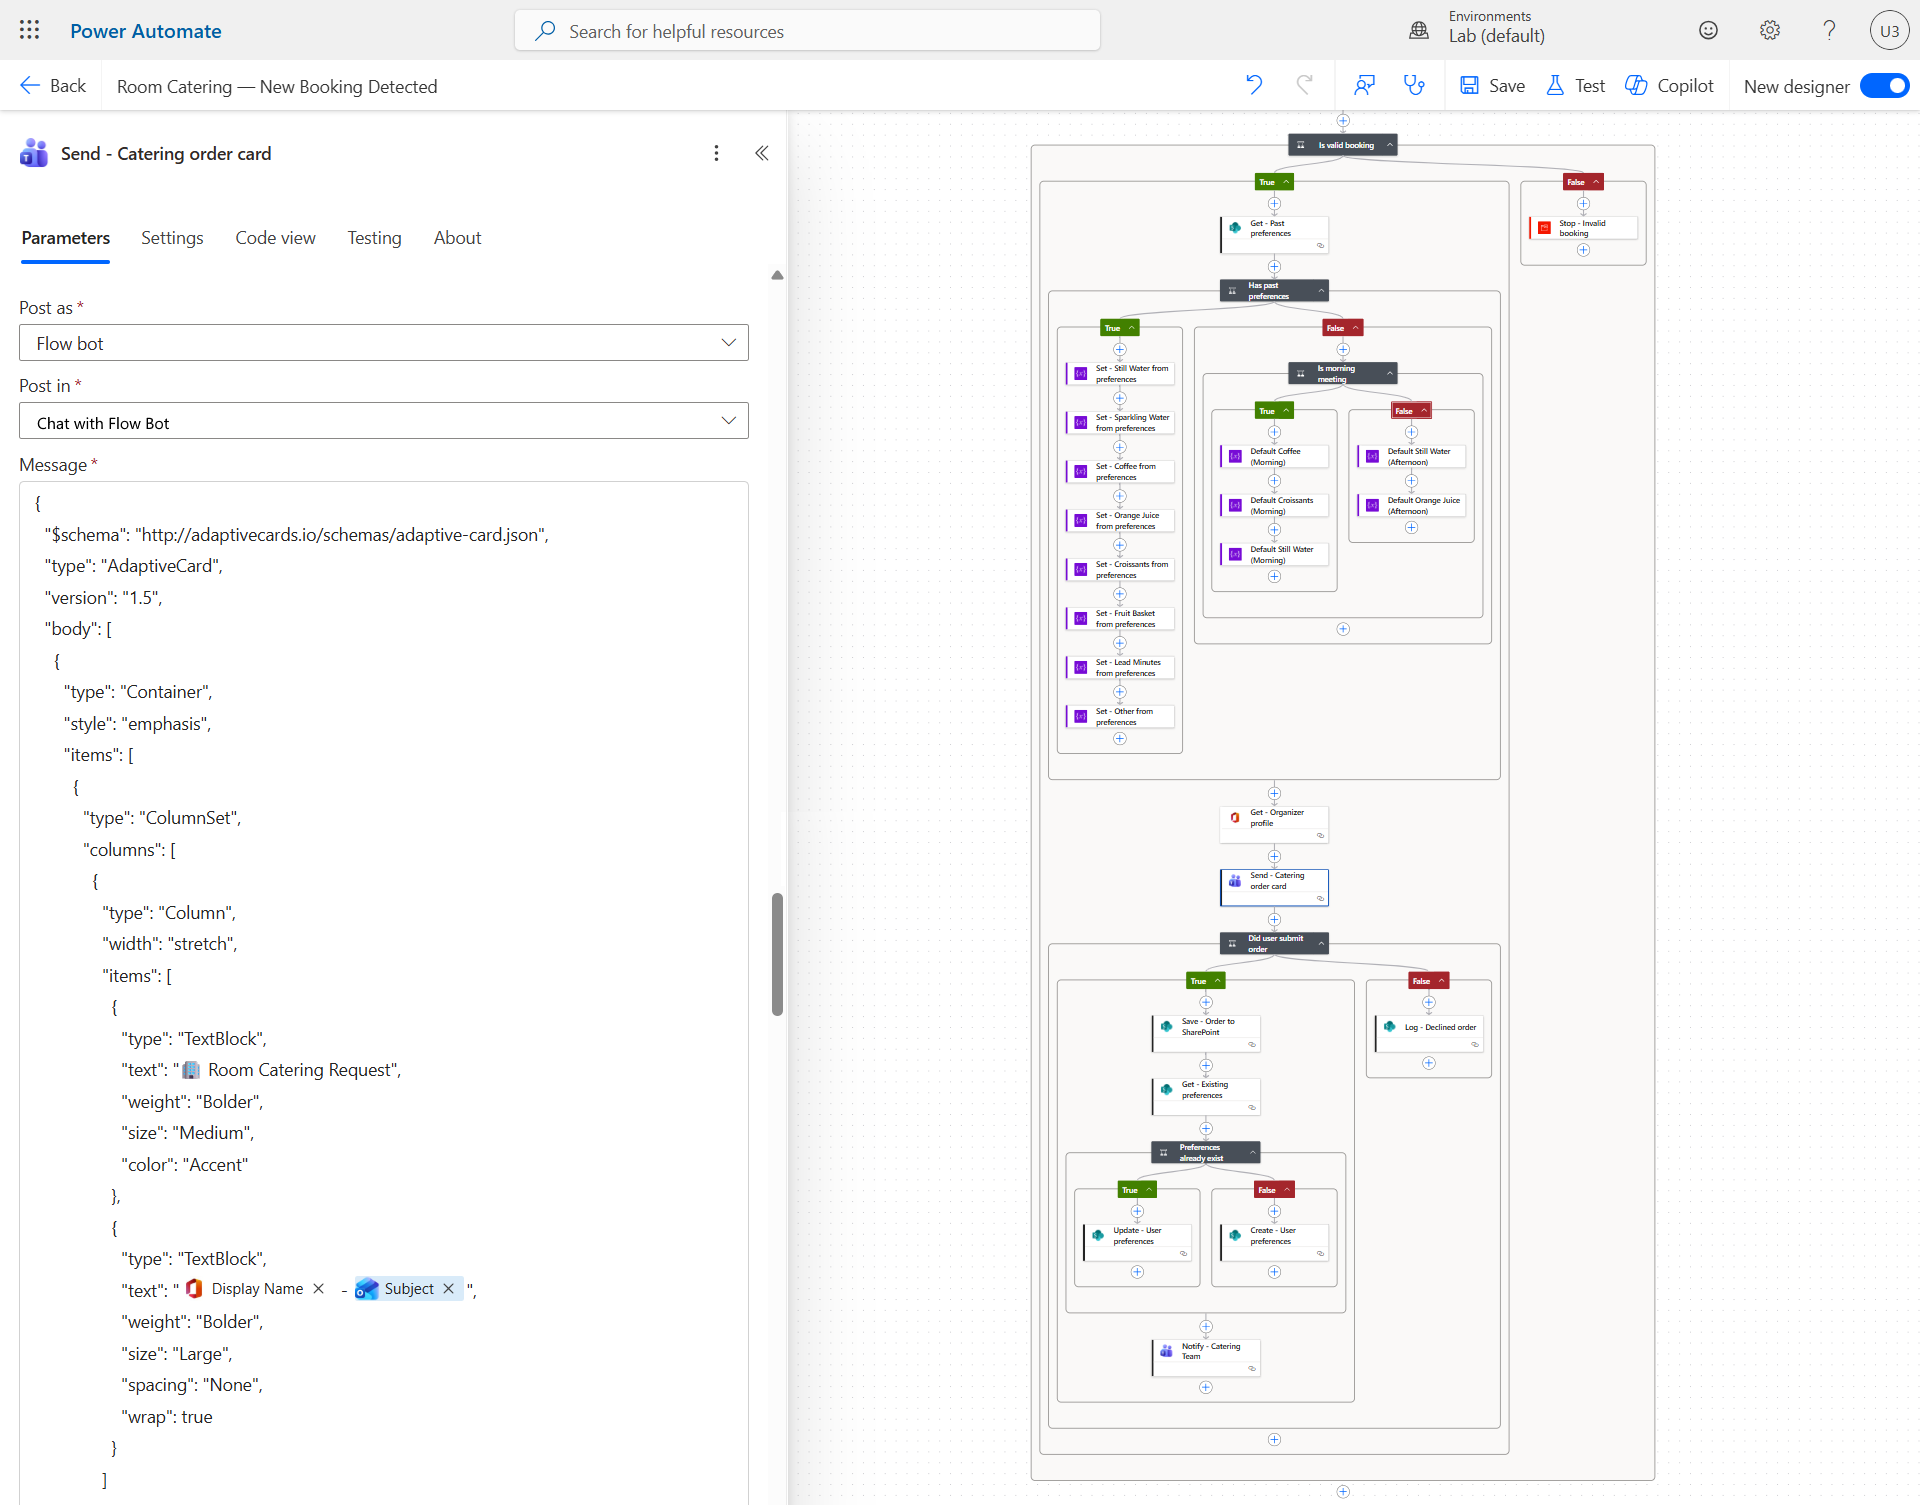Open the more options ellipsis menu
The width and height of the screenshot is (1920, 1505).
(716, 153)
